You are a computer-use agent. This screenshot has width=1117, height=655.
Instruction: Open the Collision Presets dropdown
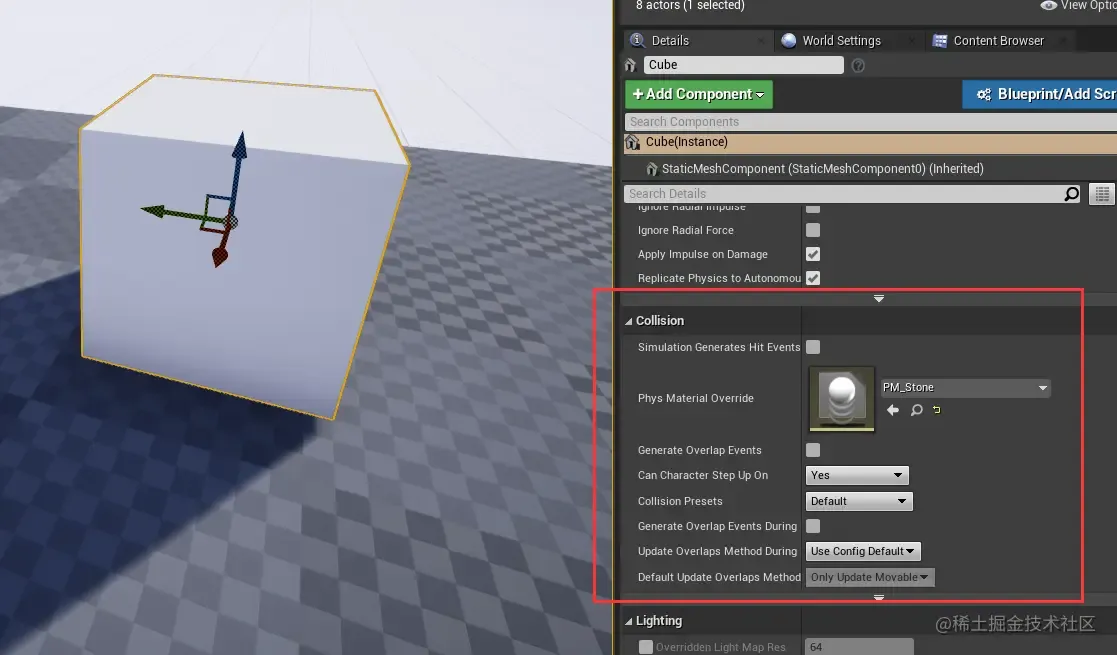(858, 501)
